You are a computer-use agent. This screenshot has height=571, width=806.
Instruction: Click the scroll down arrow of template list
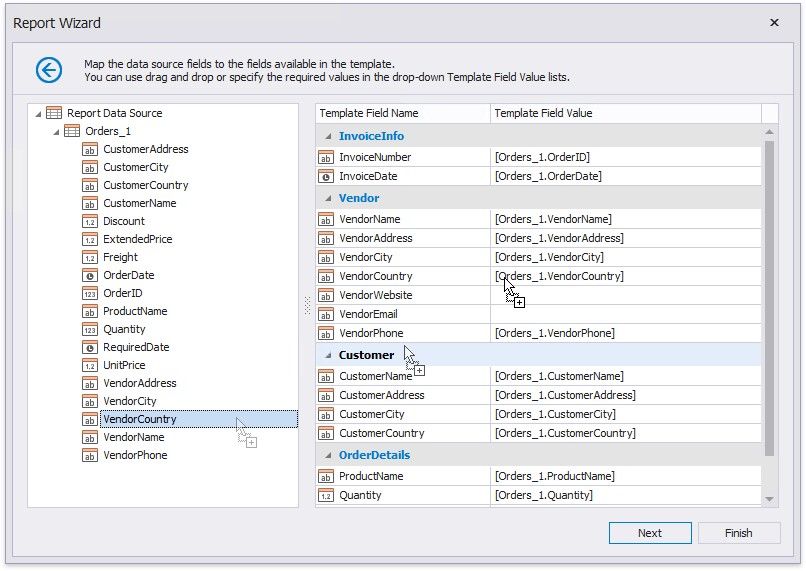(x=769, y=498)
